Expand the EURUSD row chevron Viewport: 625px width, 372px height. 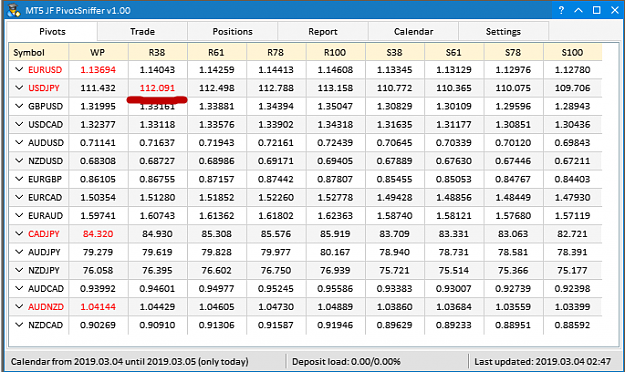click(19, 69)
